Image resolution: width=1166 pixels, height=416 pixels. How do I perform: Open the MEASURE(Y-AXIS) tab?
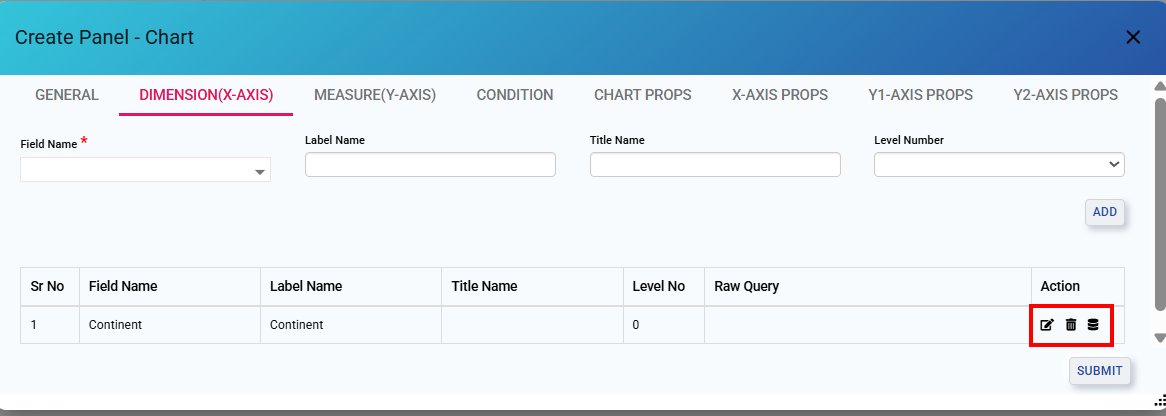pyautogui.click(x=375, y=96)
